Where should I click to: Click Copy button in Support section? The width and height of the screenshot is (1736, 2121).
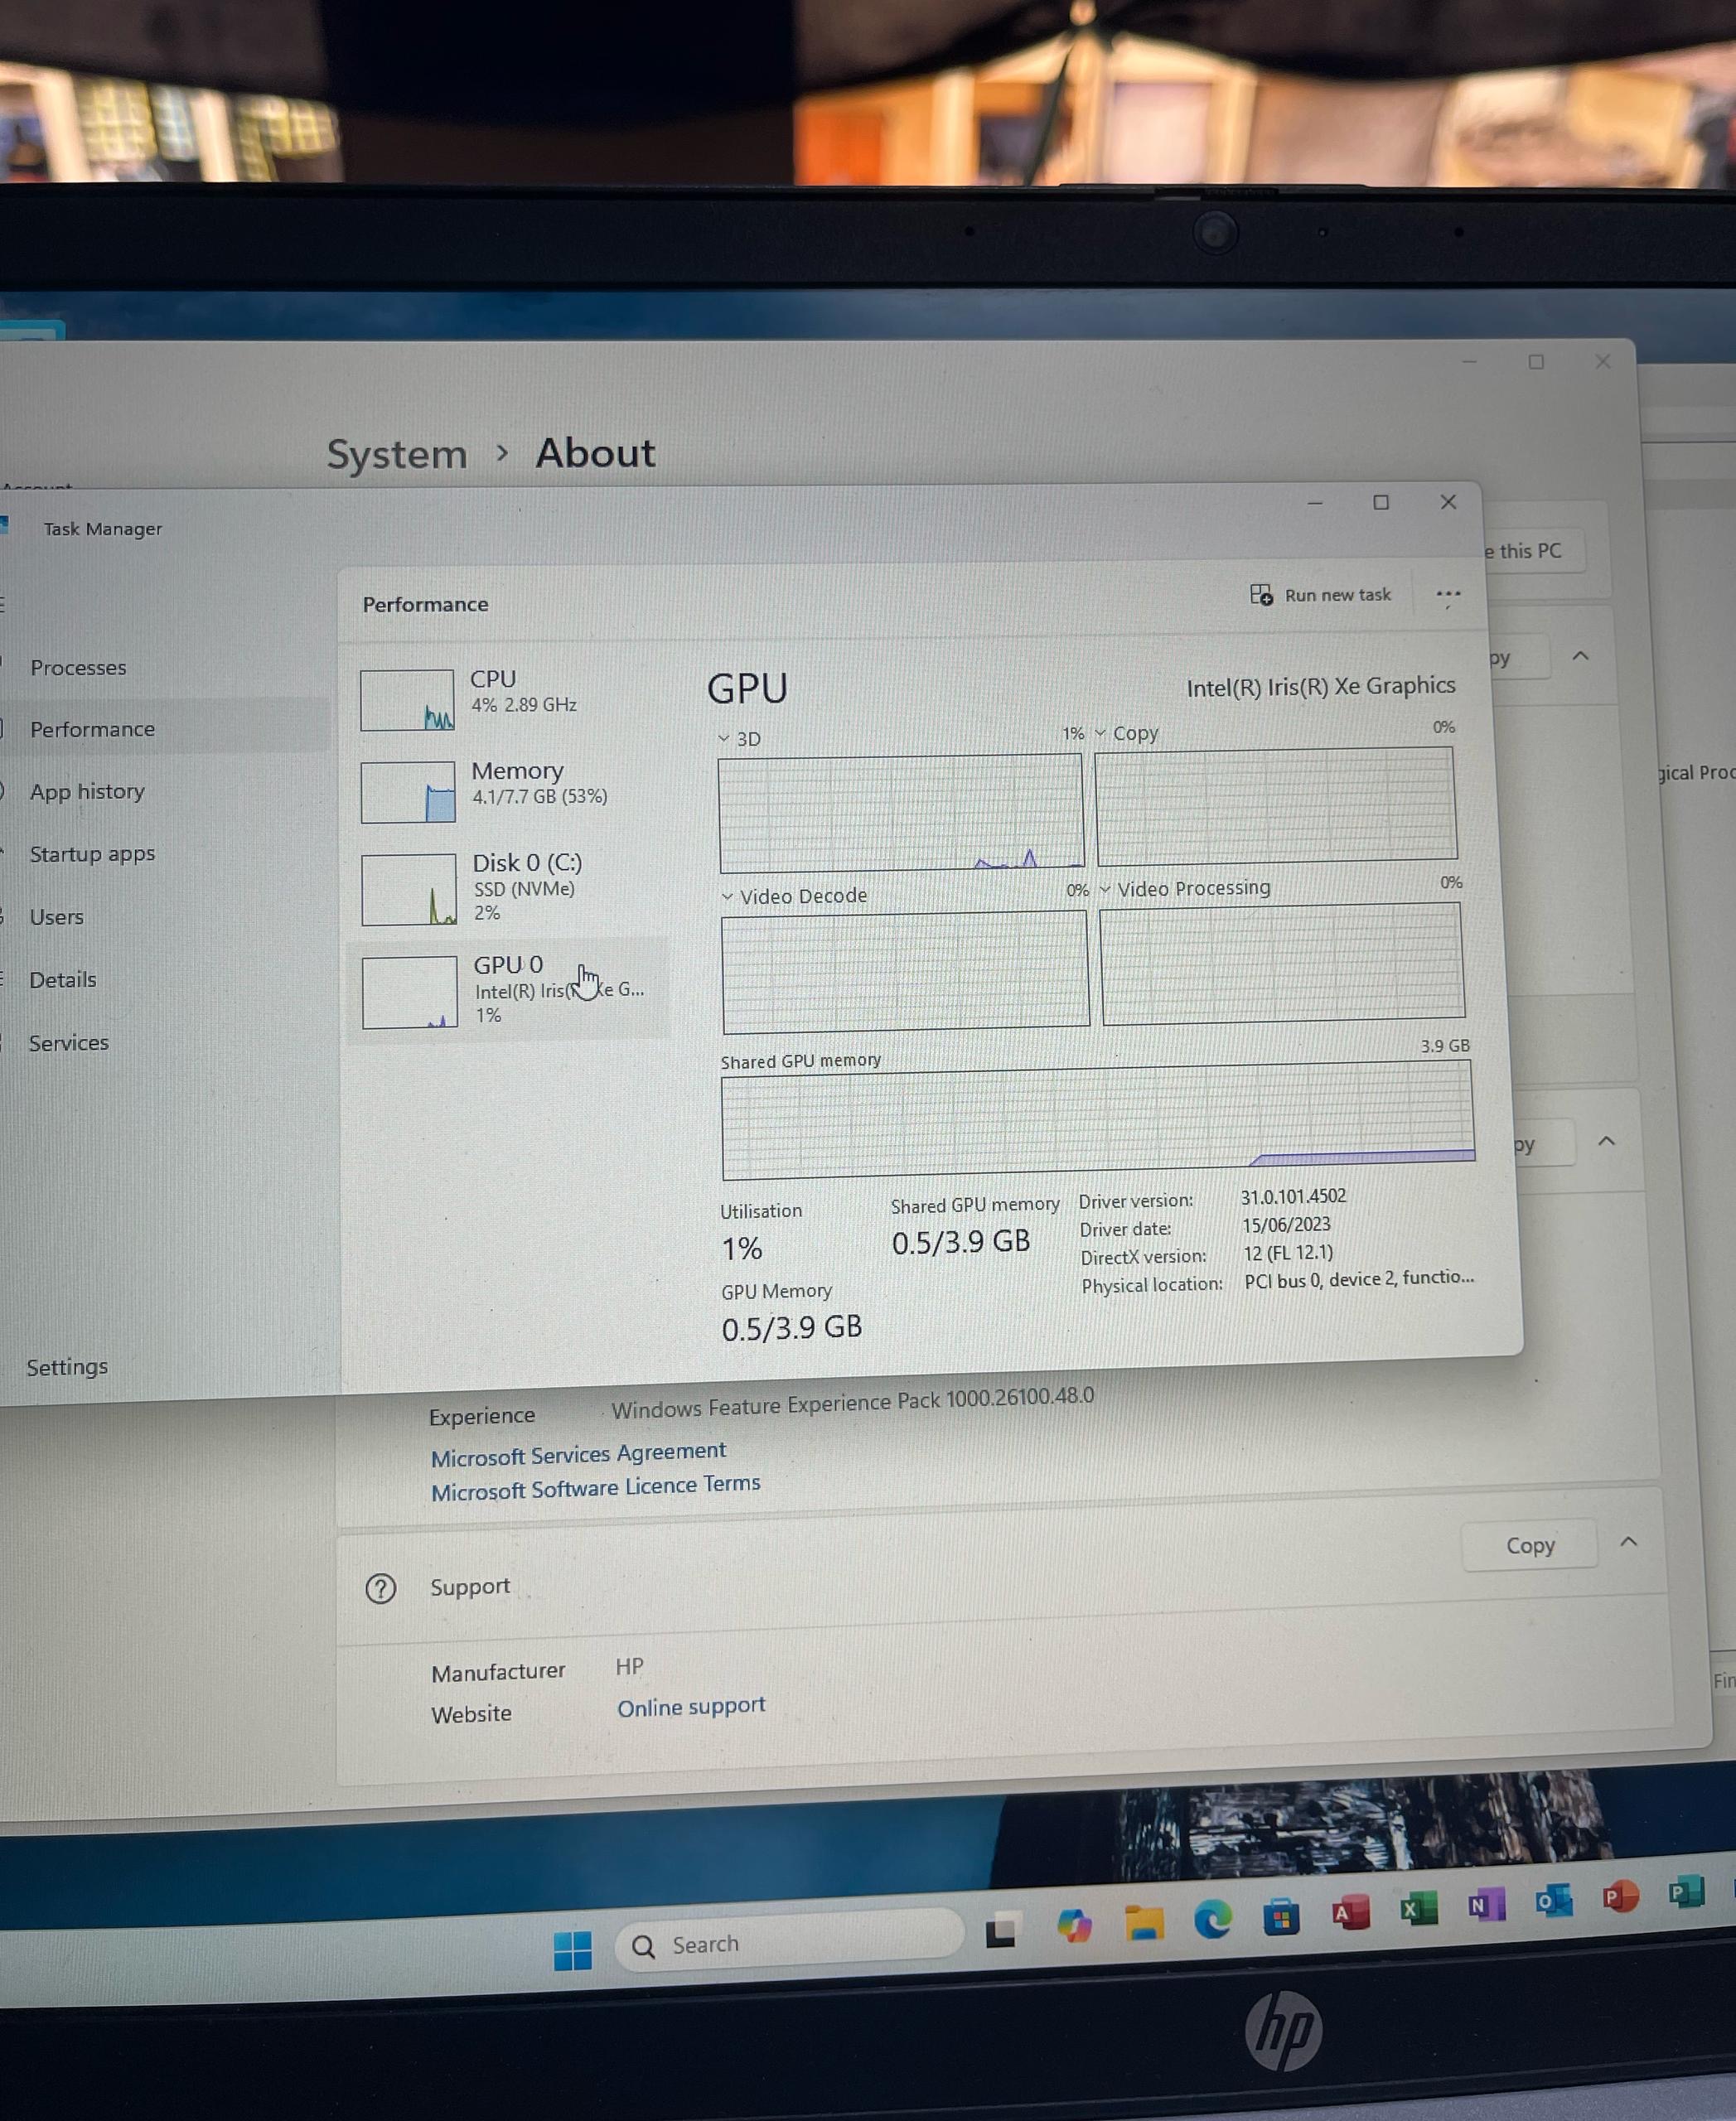tap(1530, 1546)
